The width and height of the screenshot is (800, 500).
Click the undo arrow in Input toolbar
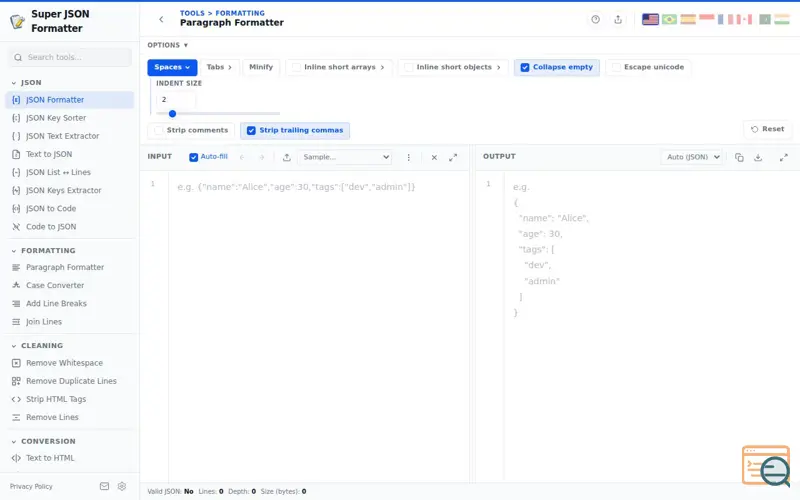click(242, 157)
